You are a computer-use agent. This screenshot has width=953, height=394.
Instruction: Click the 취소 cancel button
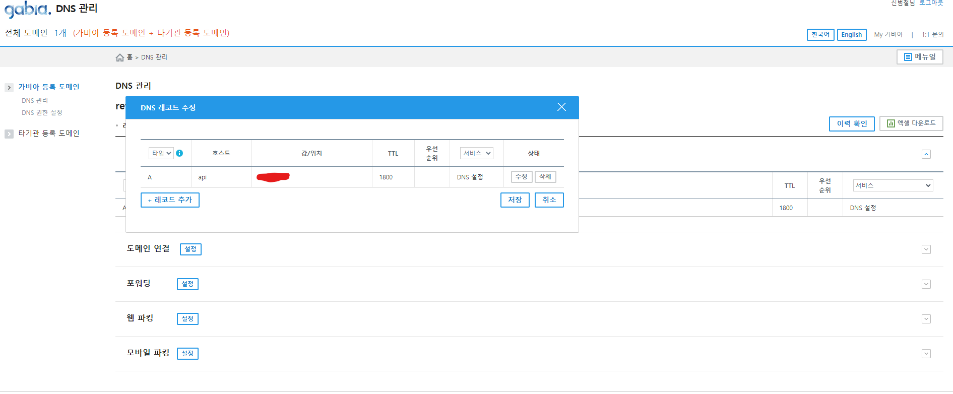pyautogui.click(x=549, y=200)
